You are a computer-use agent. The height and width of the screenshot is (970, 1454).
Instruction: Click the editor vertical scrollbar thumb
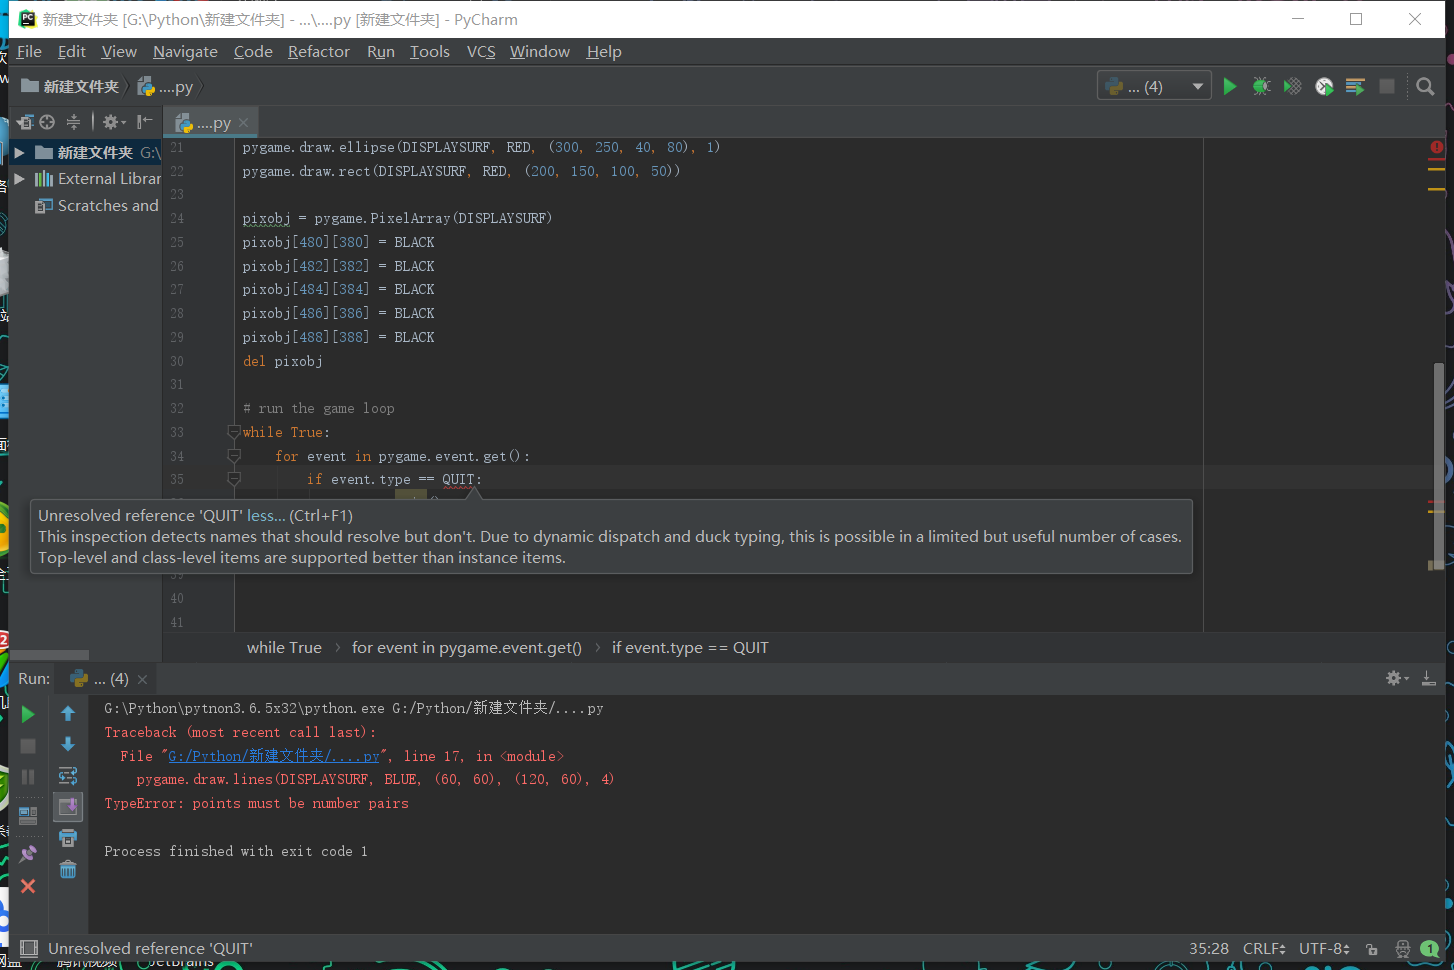click(x=1439, y=465)
